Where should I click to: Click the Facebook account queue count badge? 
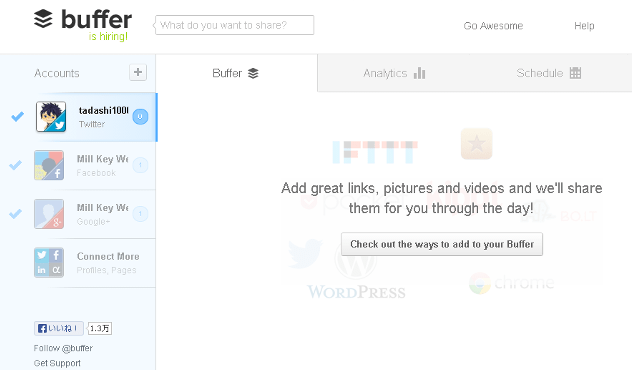(x=140, y=165)
